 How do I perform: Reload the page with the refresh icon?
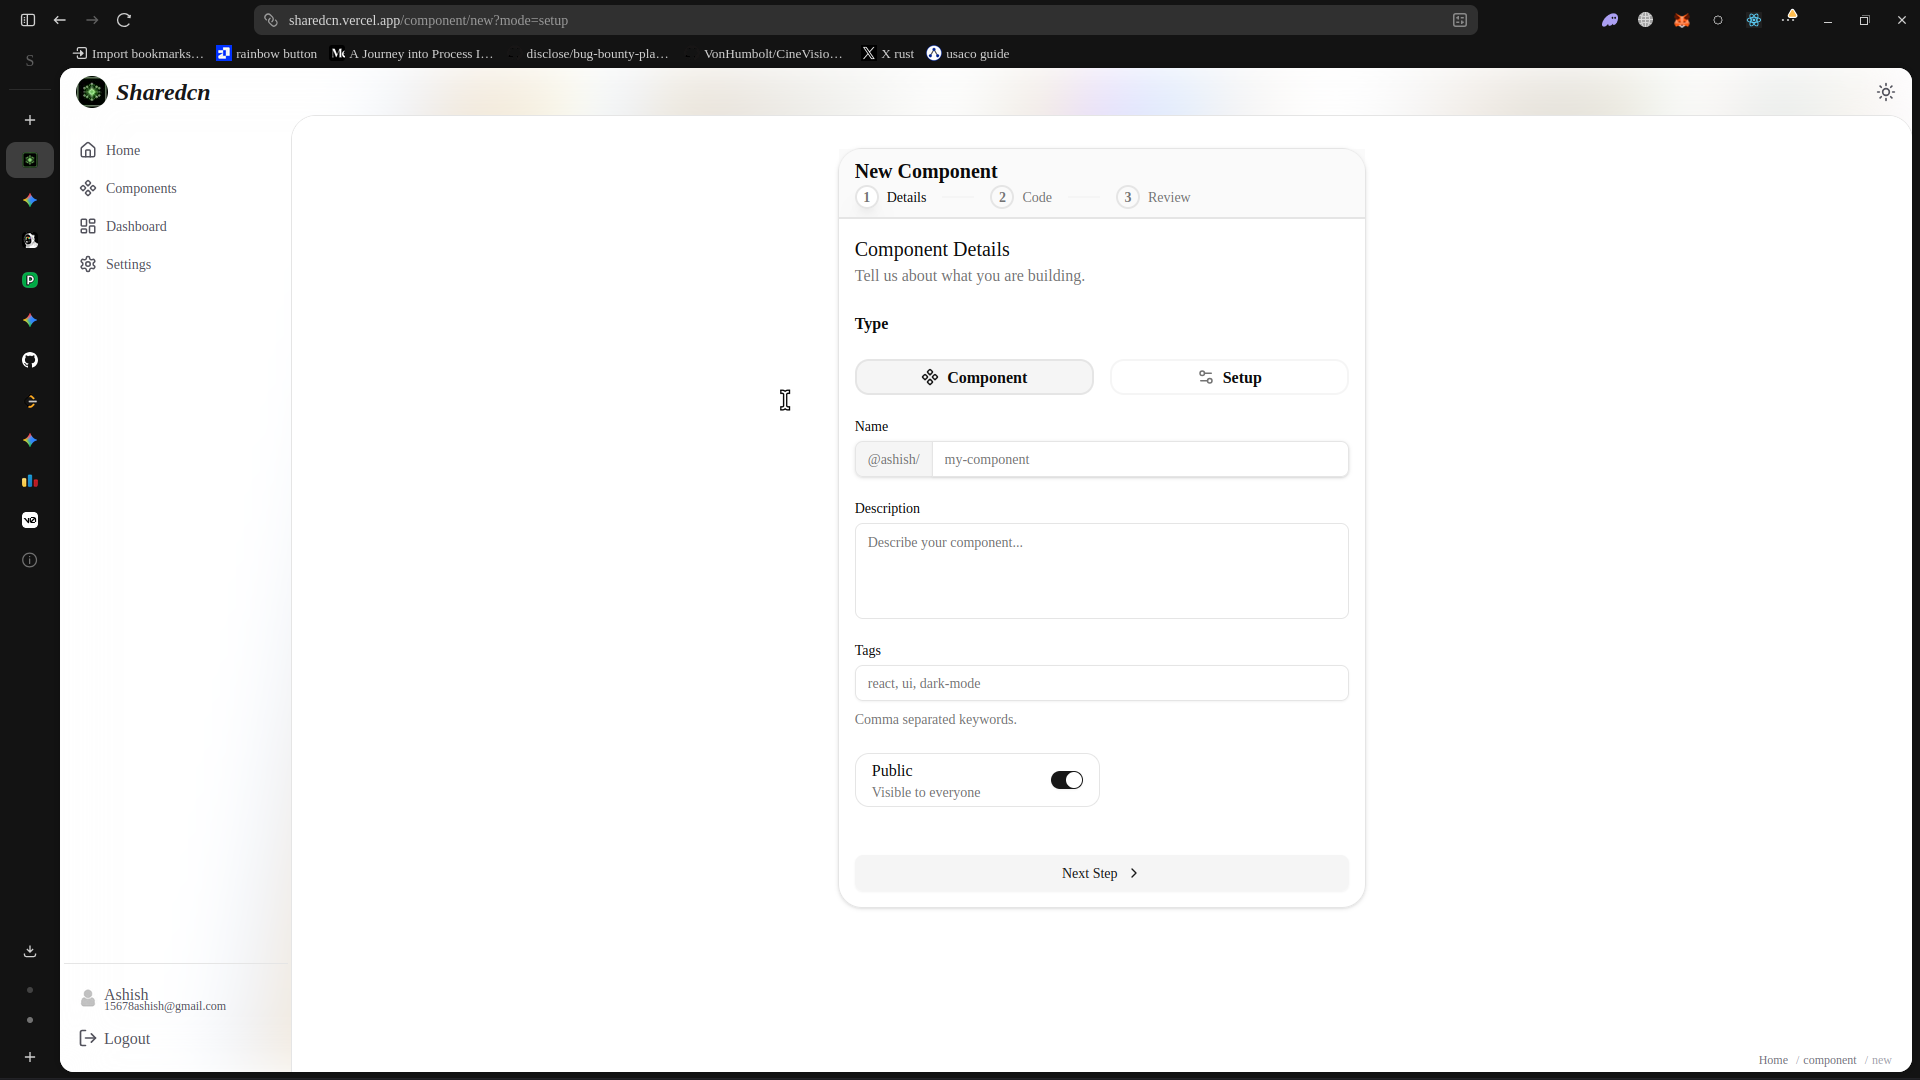tap(124, 20)
